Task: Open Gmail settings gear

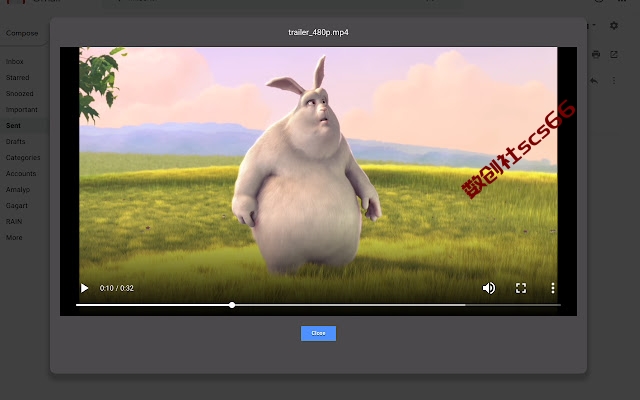Action: coord(614,26)
